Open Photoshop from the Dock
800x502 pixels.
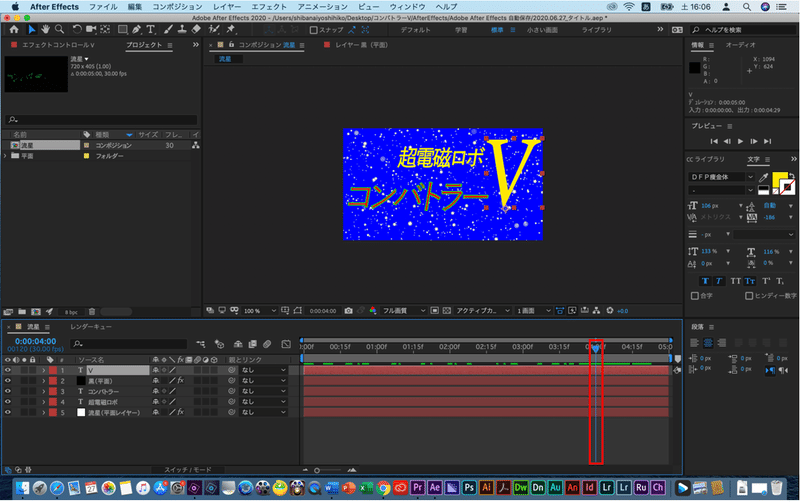(x=469, y=488)
